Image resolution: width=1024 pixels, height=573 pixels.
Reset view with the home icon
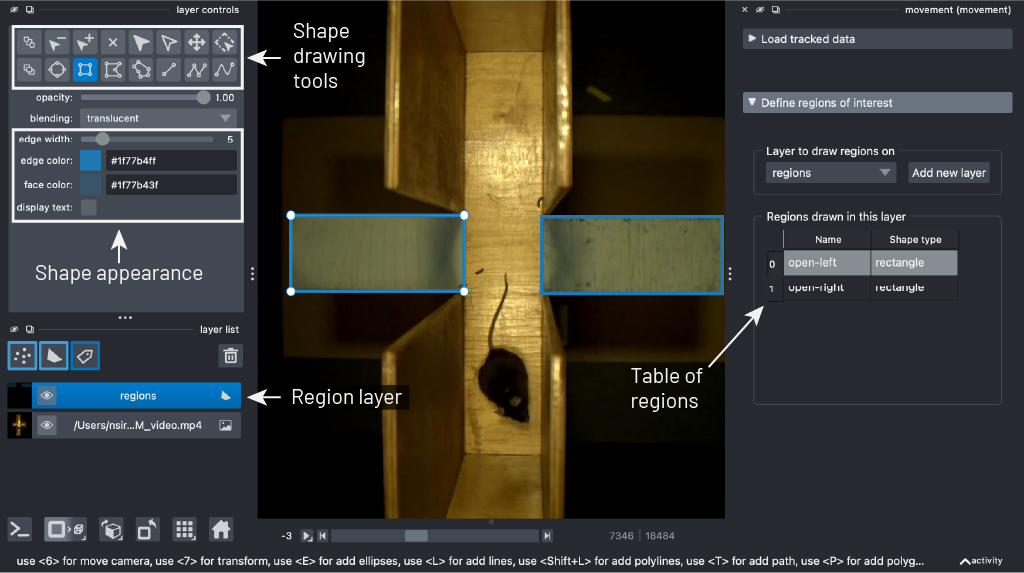[221, 529]
